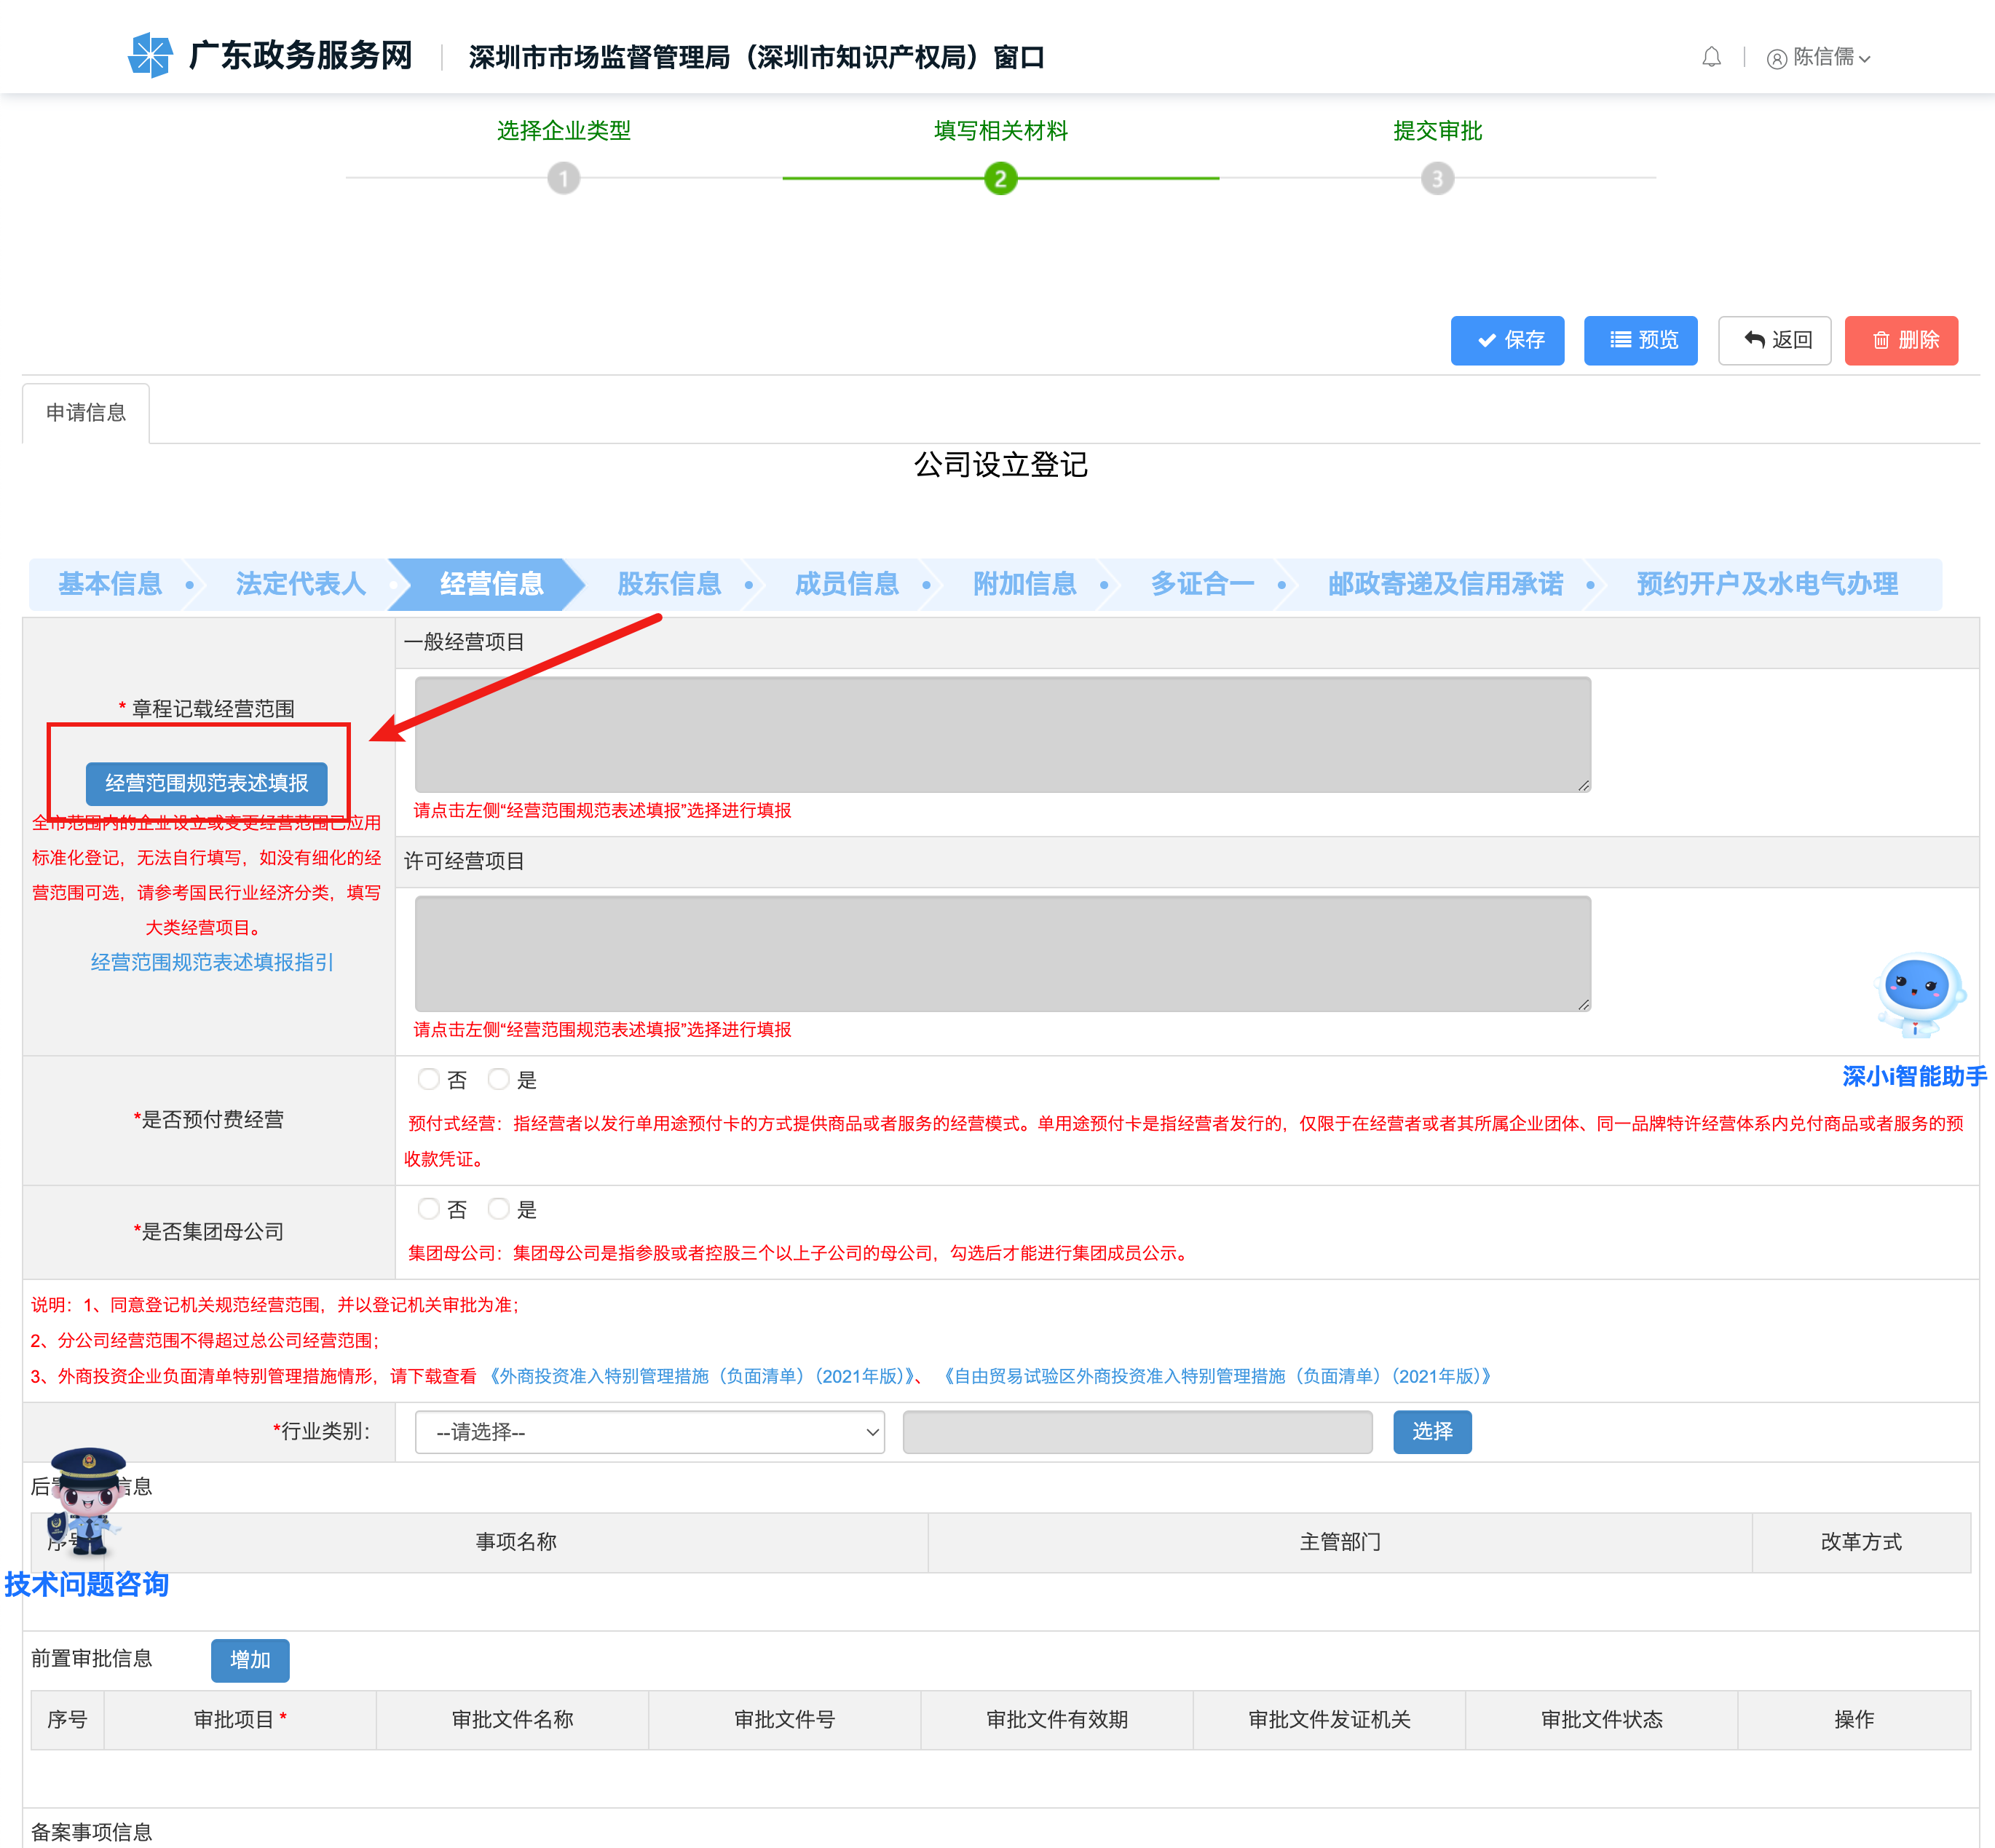The height and width of the screenshot is (1848, 1995).
Task: Click the 广东政务服务网 site title
Action: tap(300, 56)
